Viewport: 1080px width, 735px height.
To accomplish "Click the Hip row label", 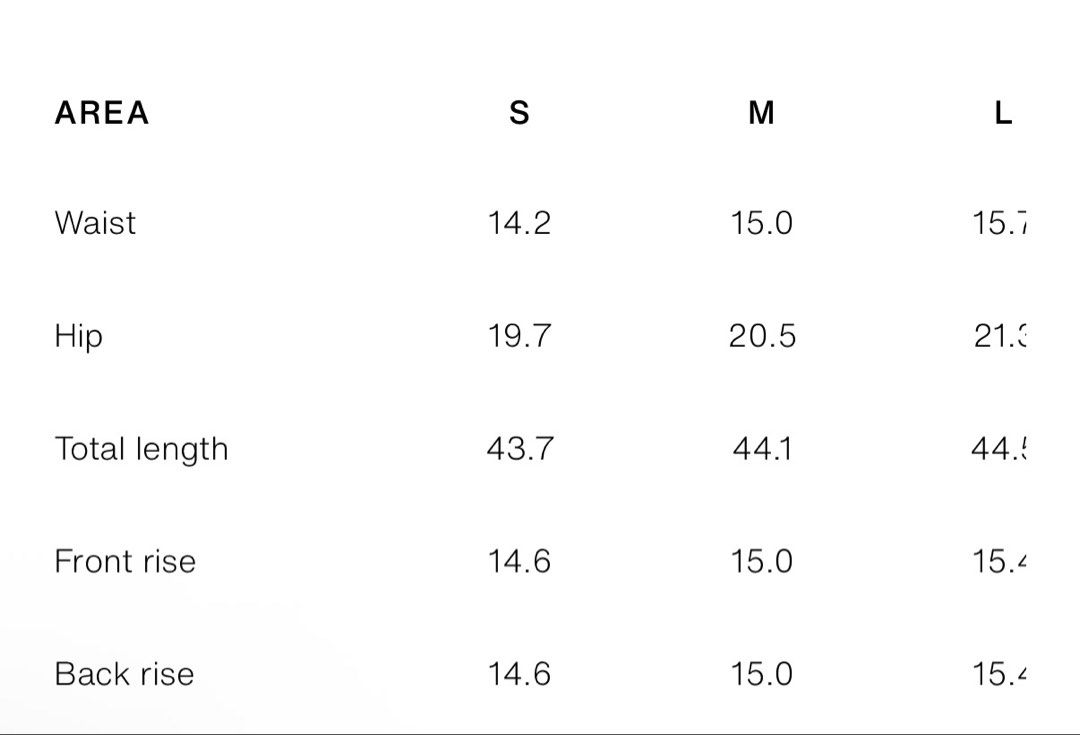I will (79, 338).
